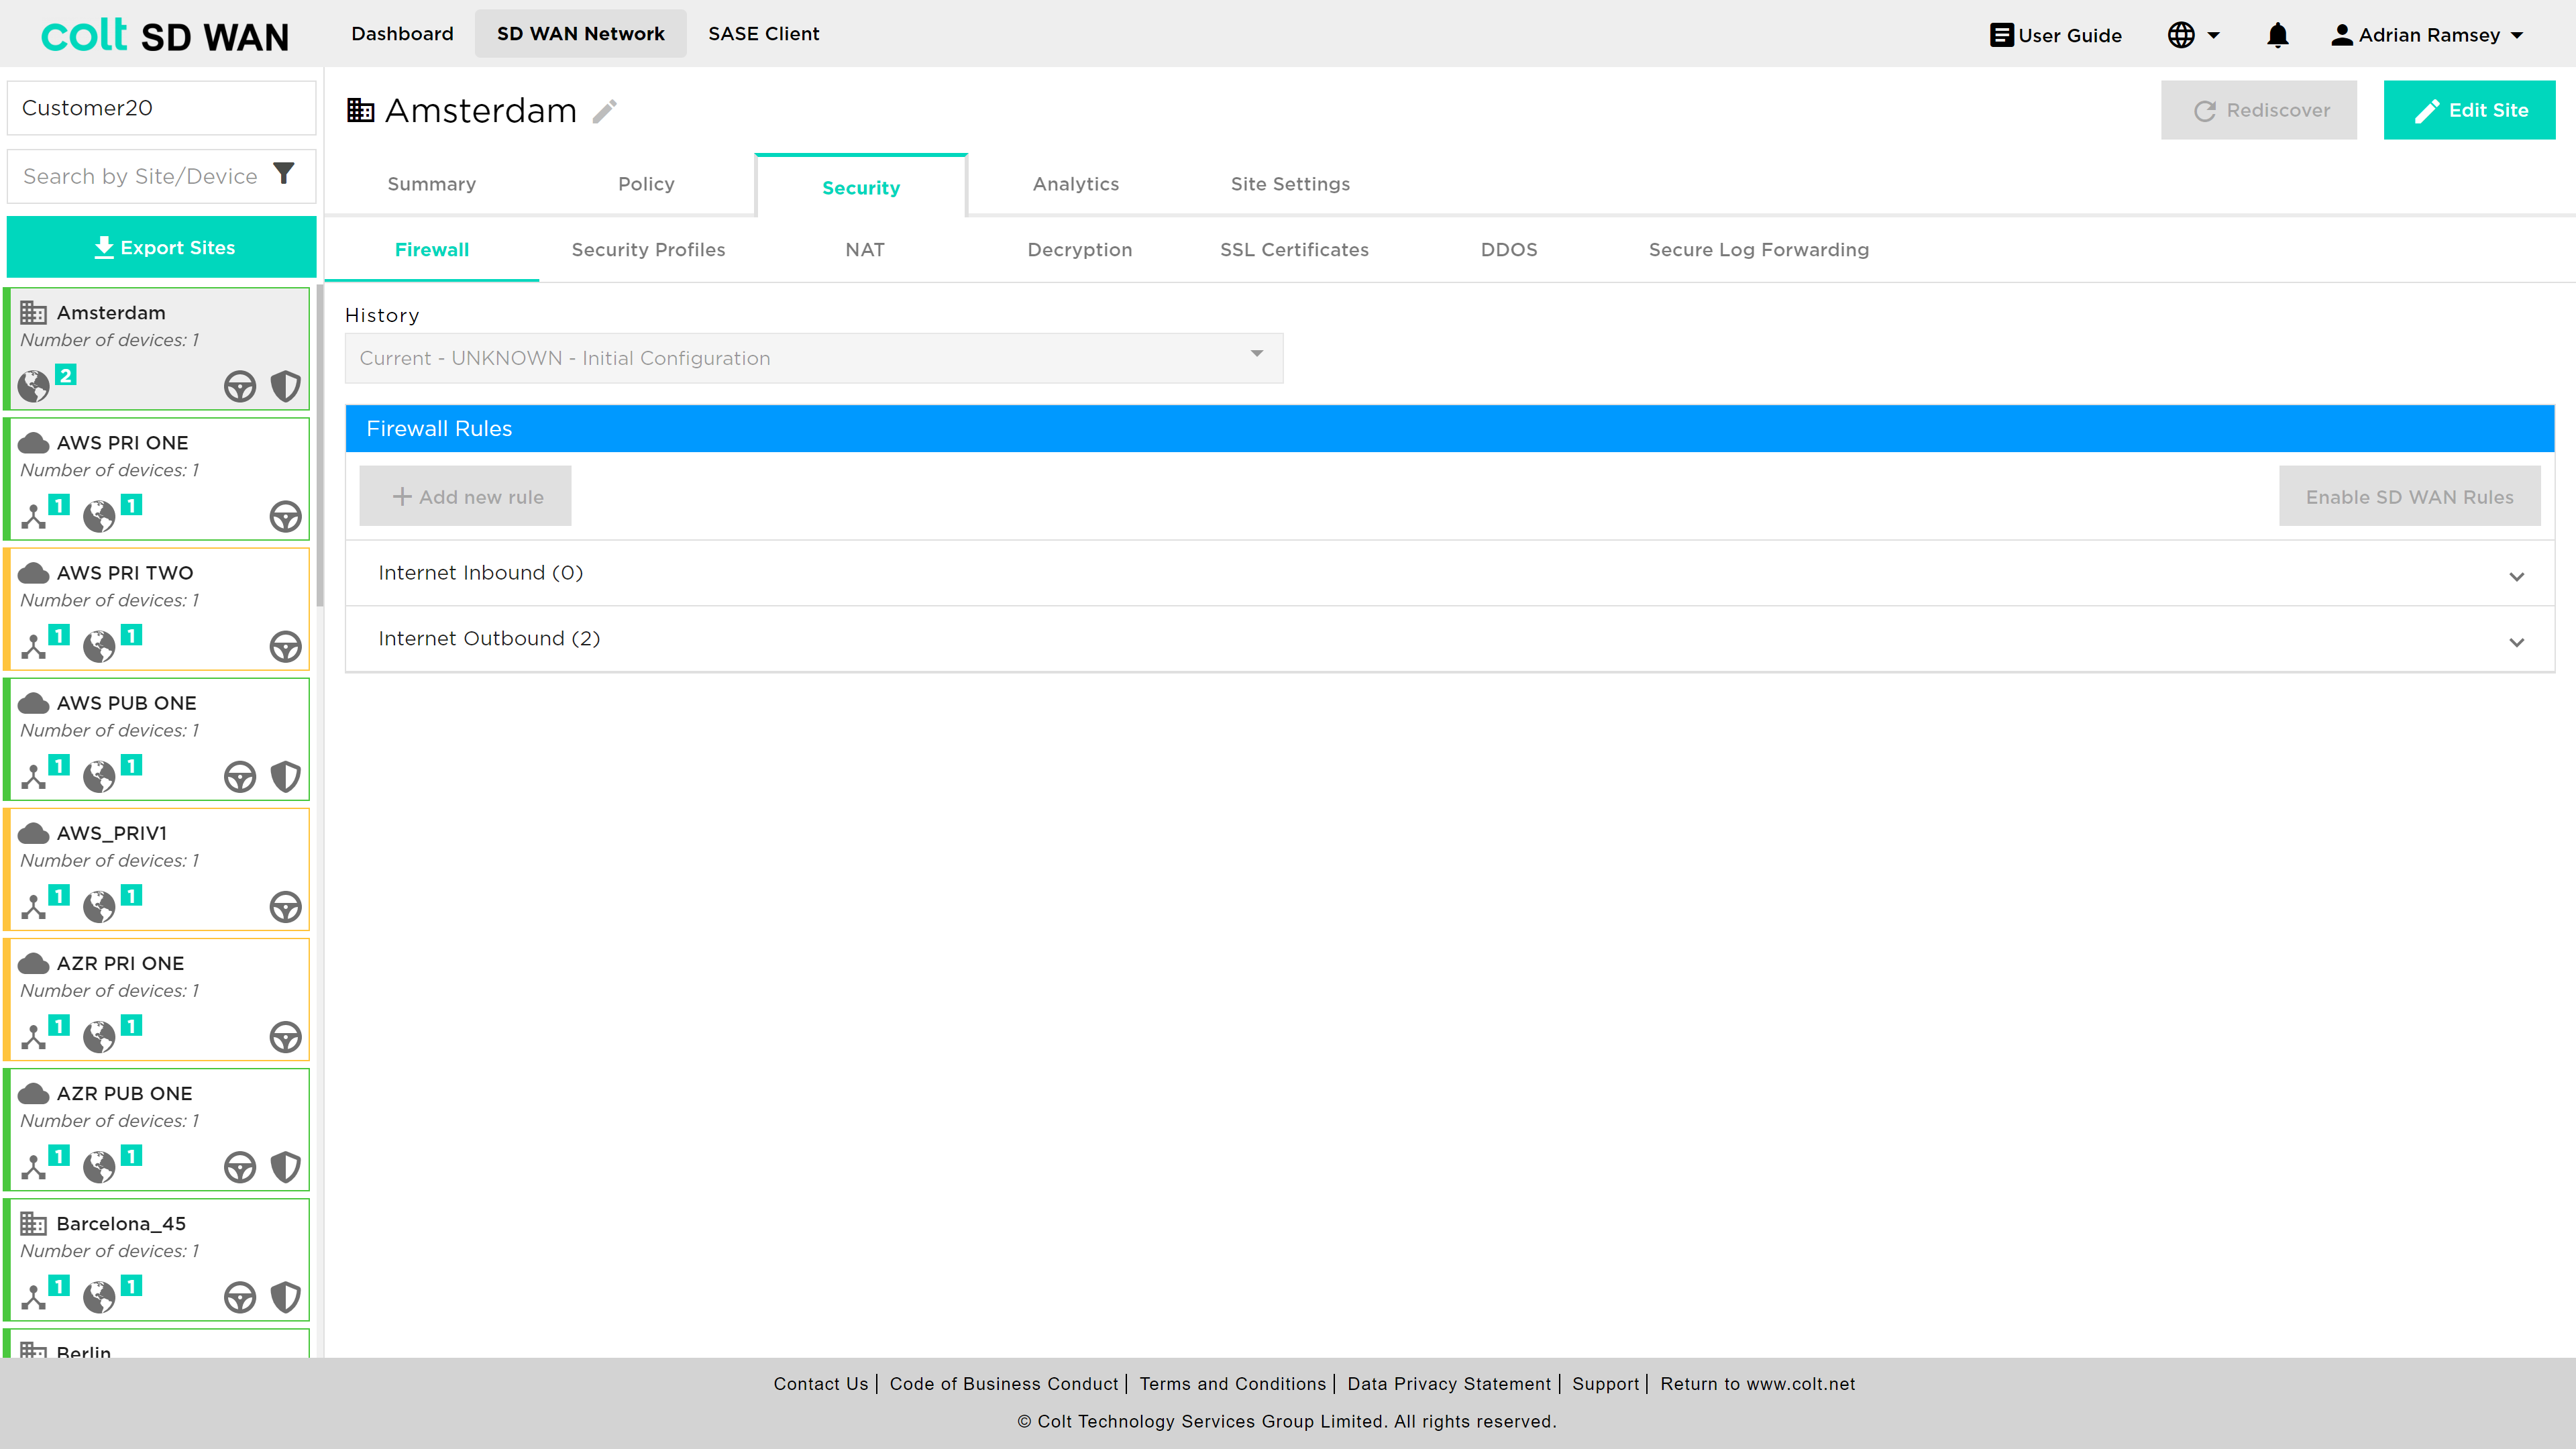
Task: Click the Amsterdam site steering wheel icon
Action: tap(240, 386)
